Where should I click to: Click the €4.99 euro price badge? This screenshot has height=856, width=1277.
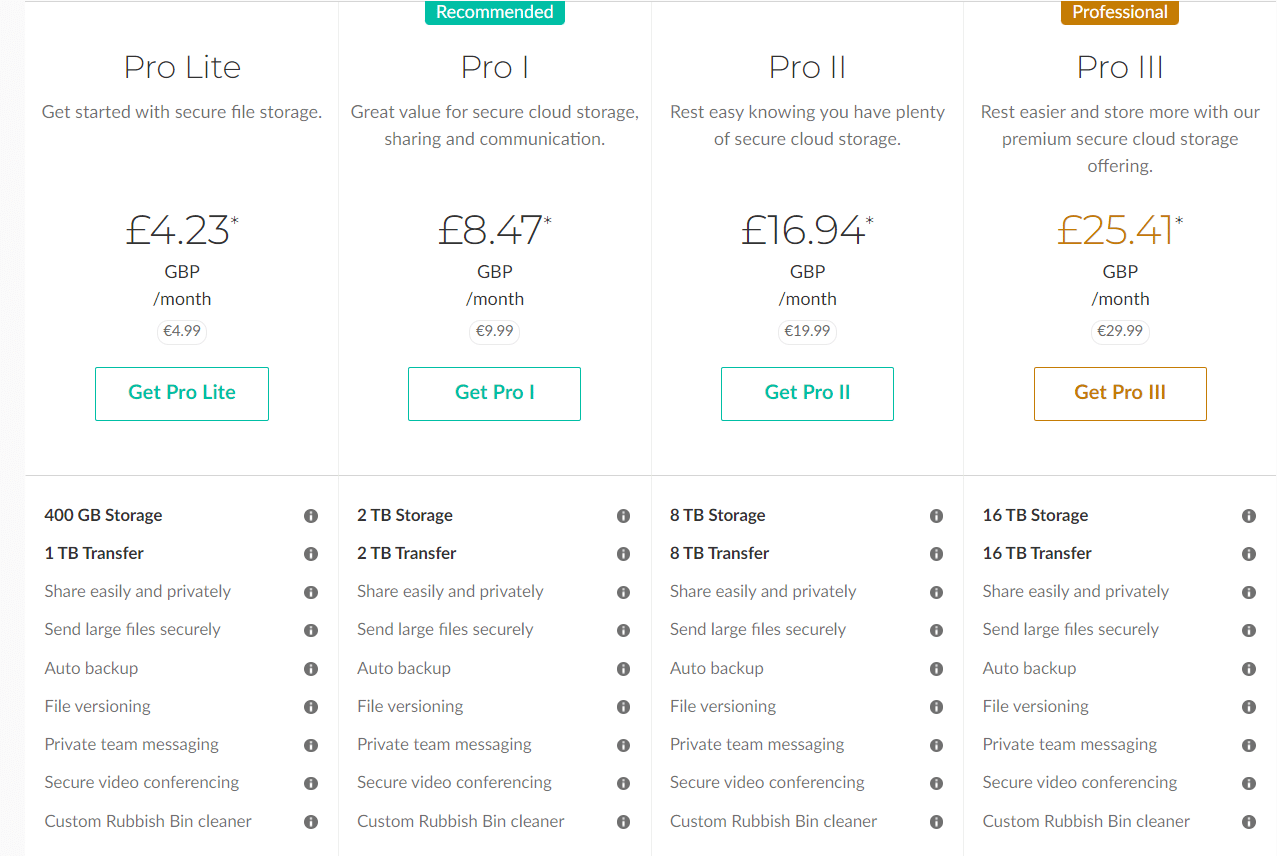[x=182, y=331]
